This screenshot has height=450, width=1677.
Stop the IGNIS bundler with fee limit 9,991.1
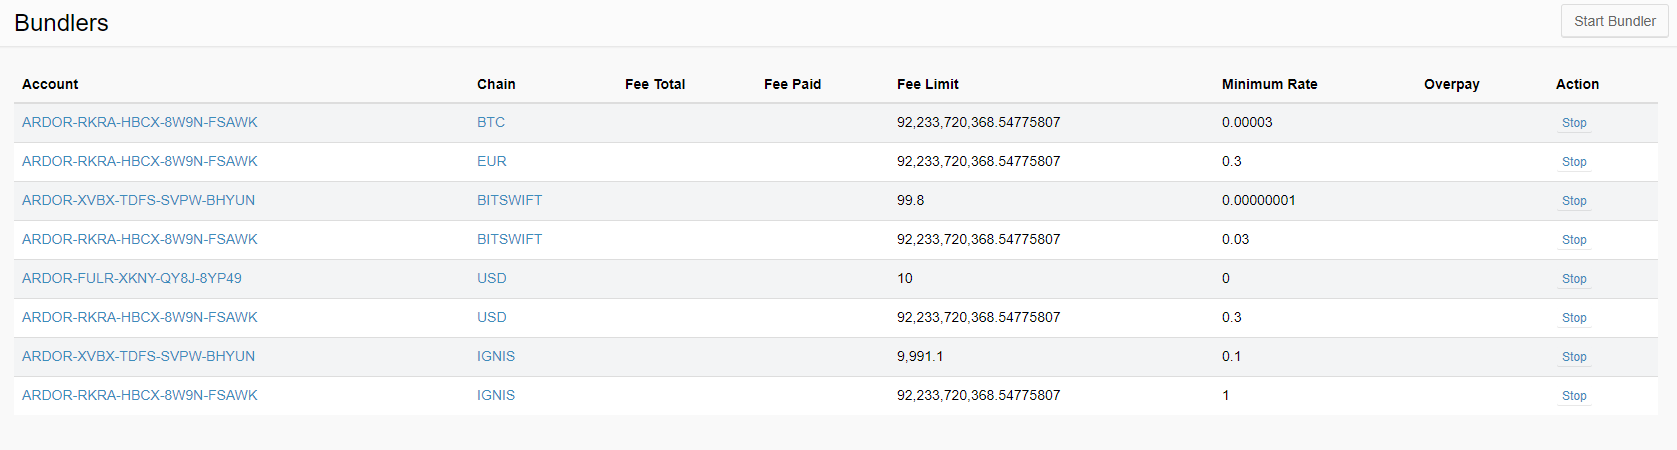(x=1573, y=357)
